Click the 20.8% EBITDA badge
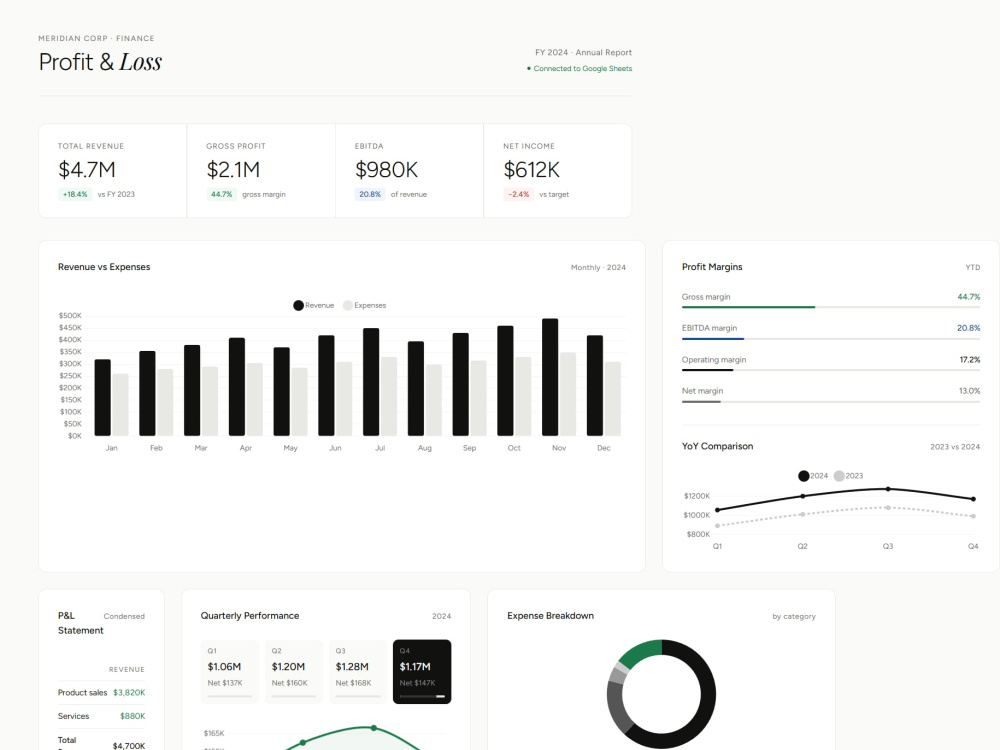1000x750 pixels. [370, 195]
